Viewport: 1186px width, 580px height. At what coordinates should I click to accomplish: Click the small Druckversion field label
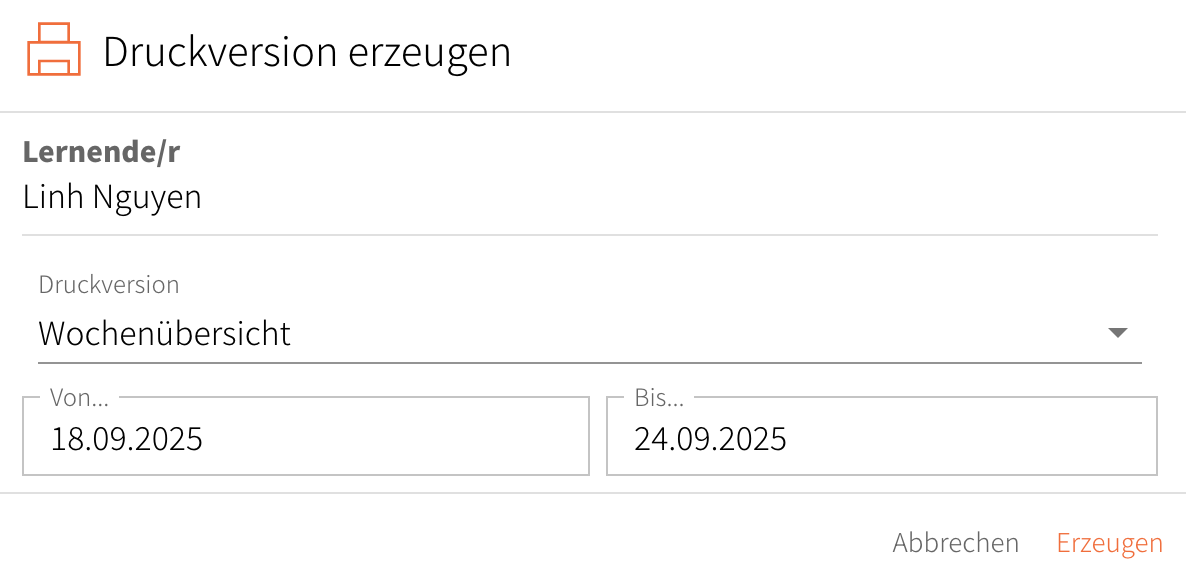(109, 284)
